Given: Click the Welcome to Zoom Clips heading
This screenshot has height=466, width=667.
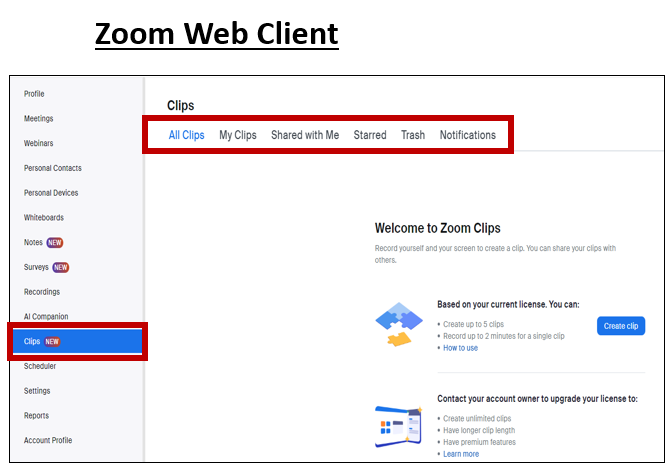Looking at the screenshot, I should coord(437,228).
